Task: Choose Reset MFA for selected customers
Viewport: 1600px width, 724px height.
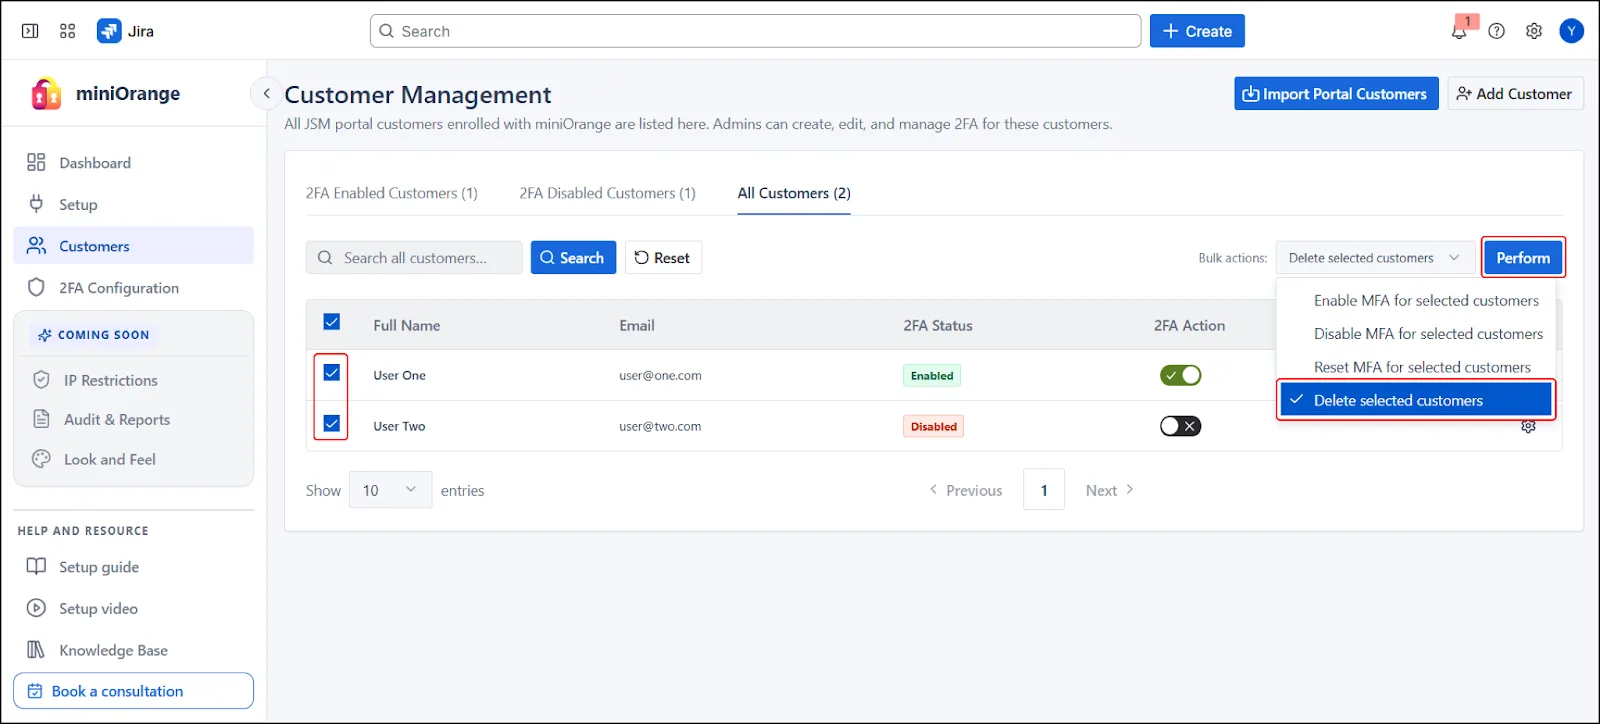Action: [1421, 367]
